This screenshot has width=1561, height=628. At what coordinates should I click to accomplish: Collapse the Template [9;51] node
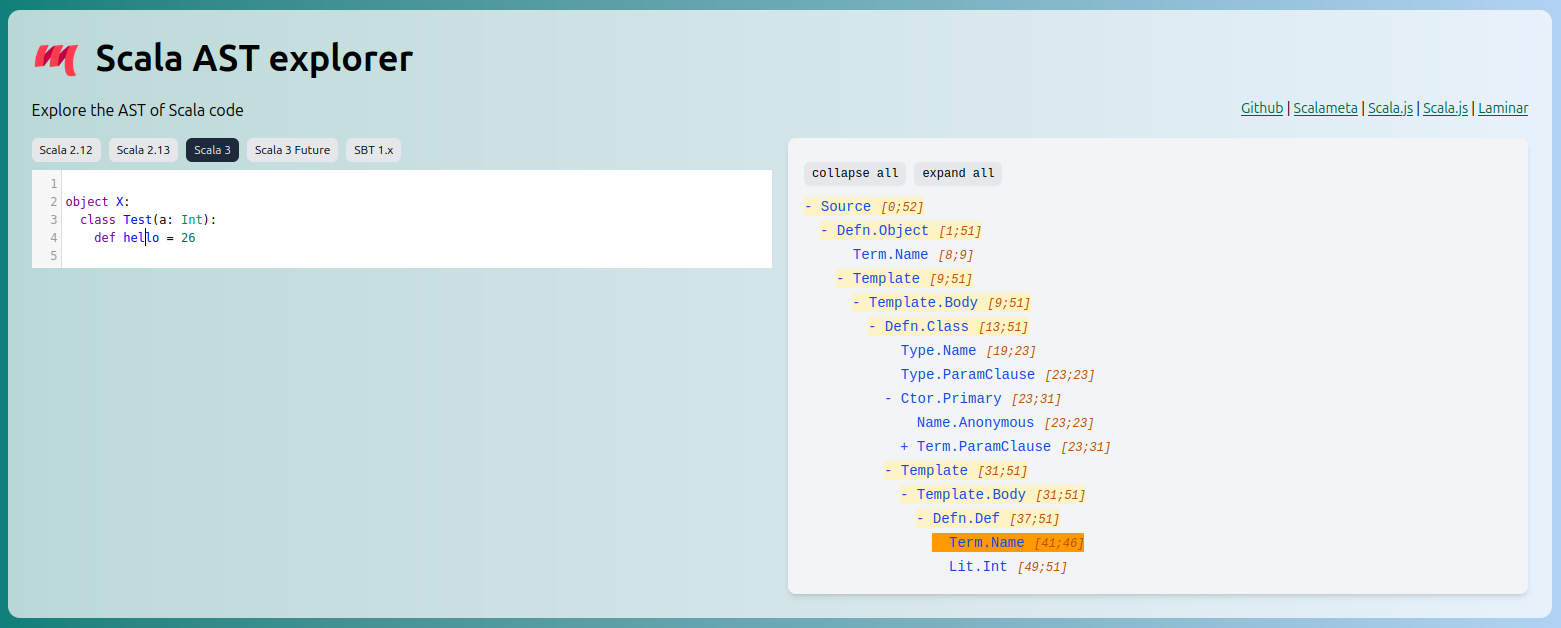[840, 279]
